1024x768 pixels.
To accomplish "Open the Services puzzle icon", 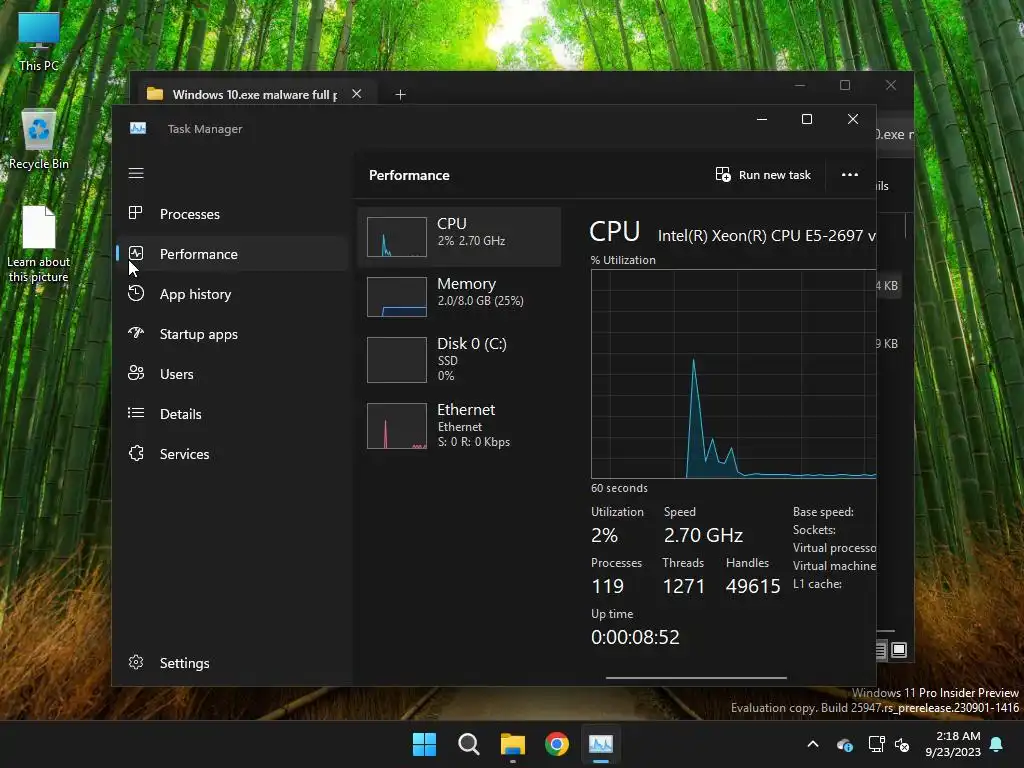I will [x=136, y=453].
